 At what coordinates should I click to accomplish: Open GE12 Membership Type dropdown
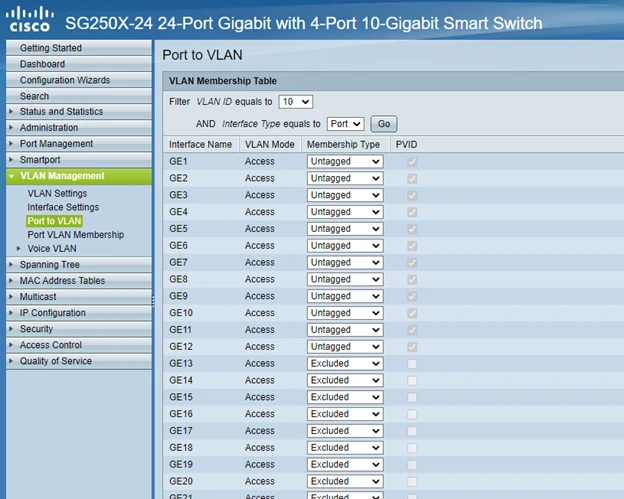345,347
